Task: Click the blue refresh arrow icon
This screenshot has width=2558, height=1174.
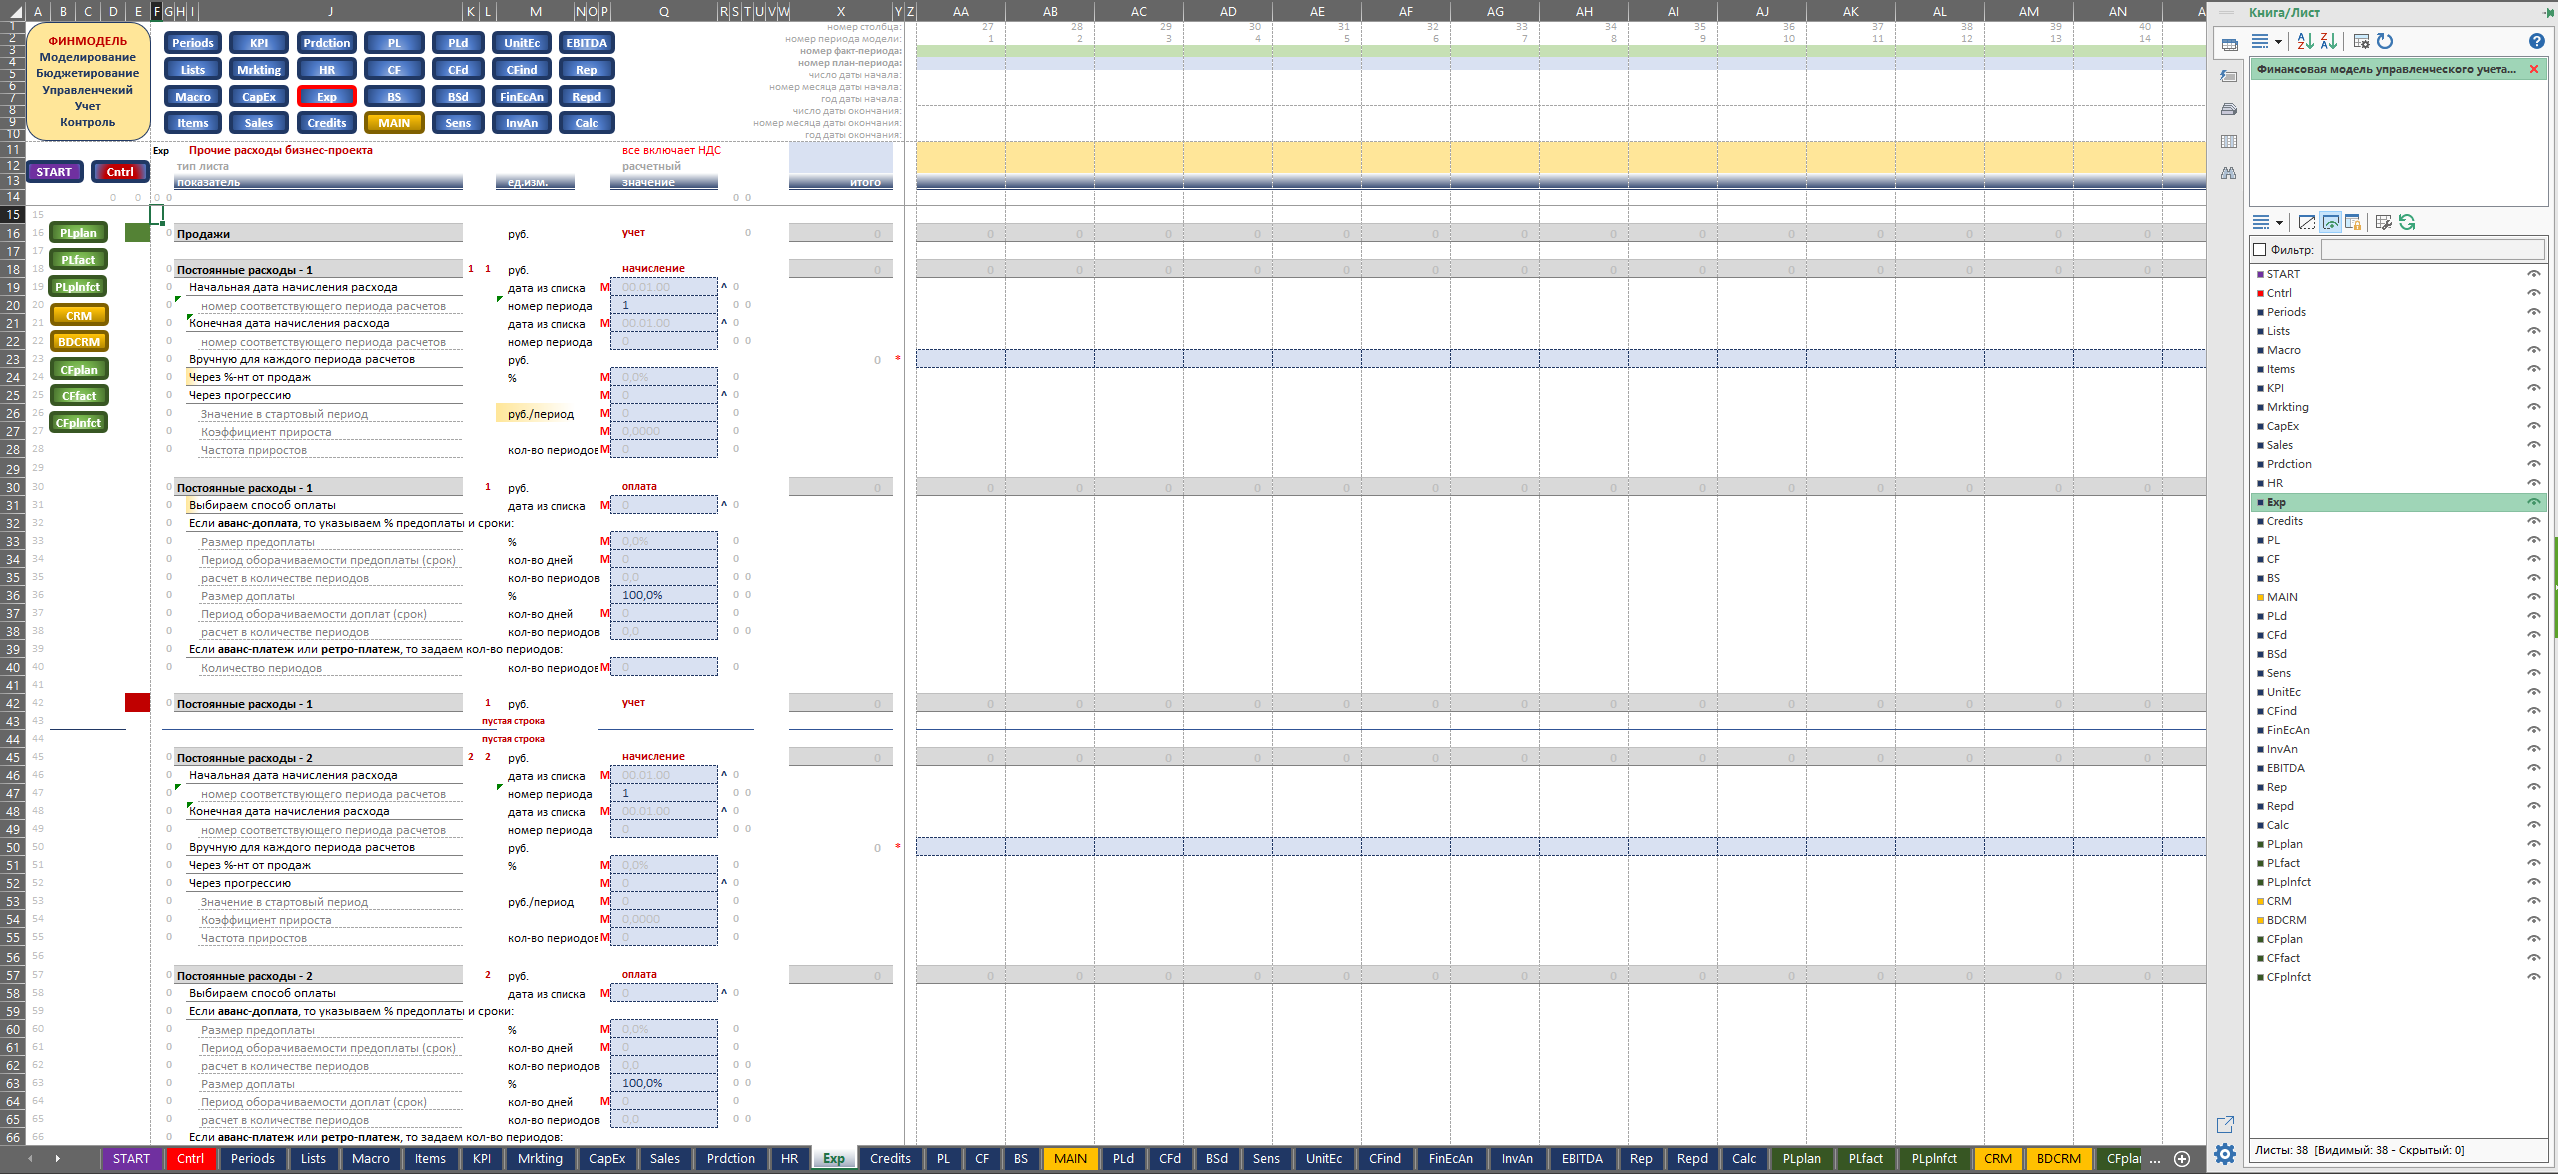Action: click(2385, 41)
